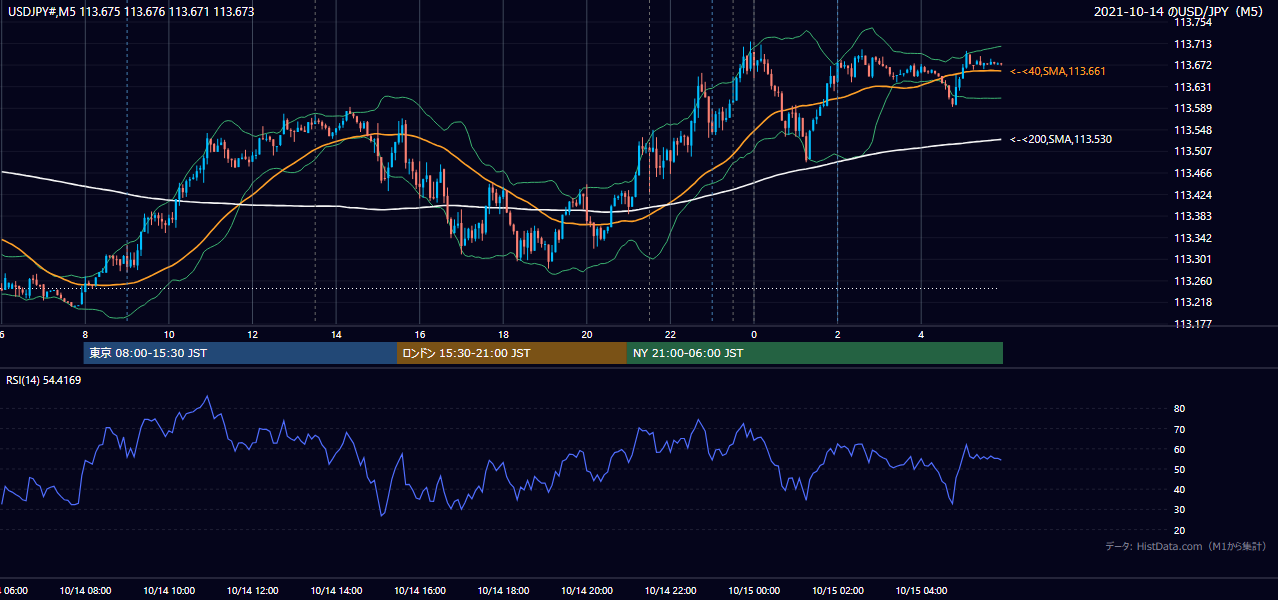Viewport: 1278px width, 600px height.
Task: Click the RSI 40 level label
Action: pyautogui.click(x=1179, y=489)
